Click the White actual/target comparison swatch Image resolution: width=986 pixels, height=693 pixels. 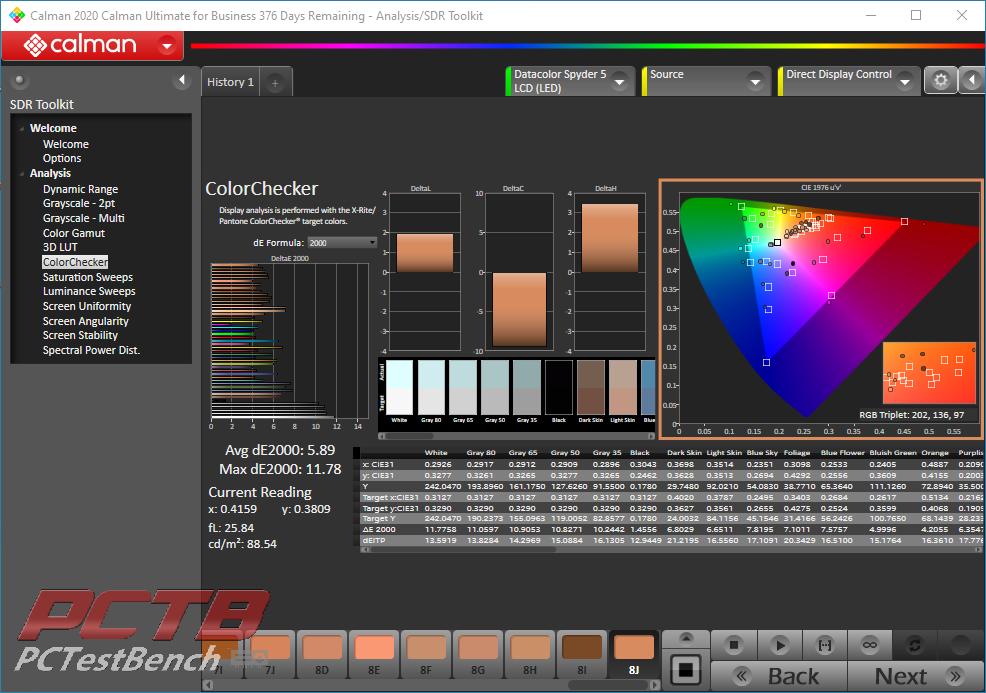(399, 387)
